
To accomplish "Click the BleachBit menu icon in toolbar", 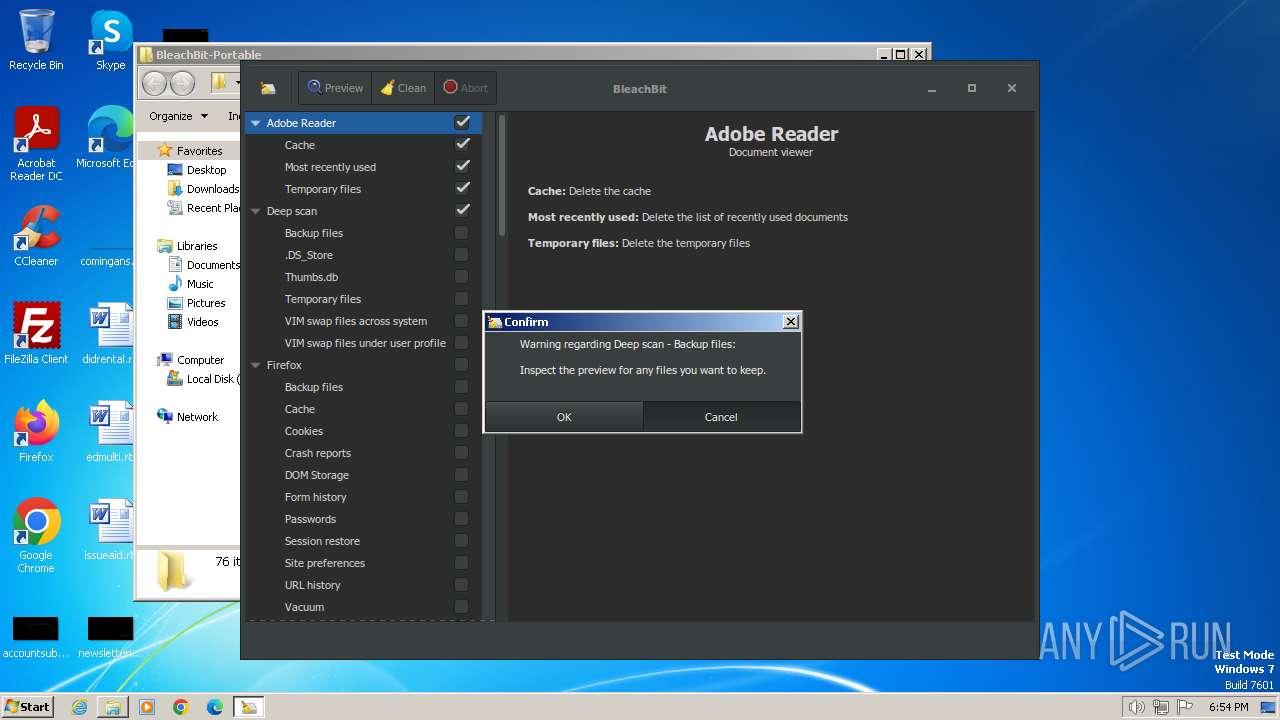I will (268, 88).
